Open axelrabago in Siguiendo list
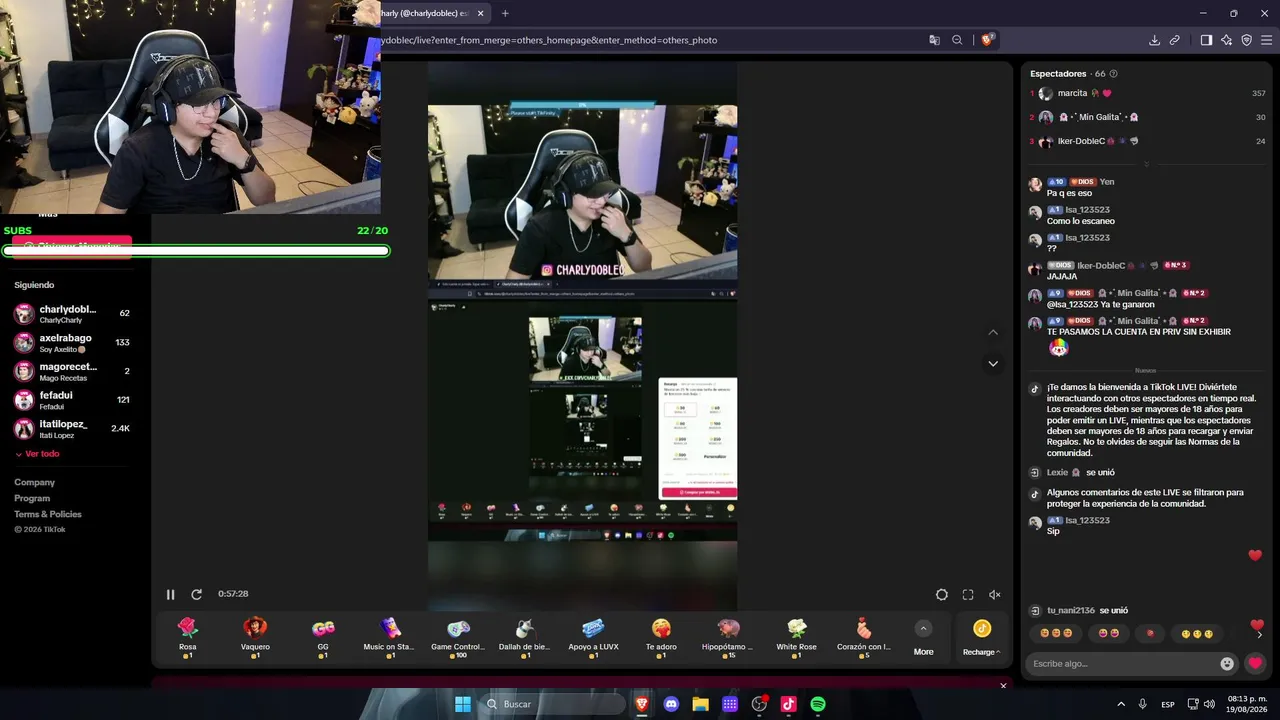 (x=72, y=343)
